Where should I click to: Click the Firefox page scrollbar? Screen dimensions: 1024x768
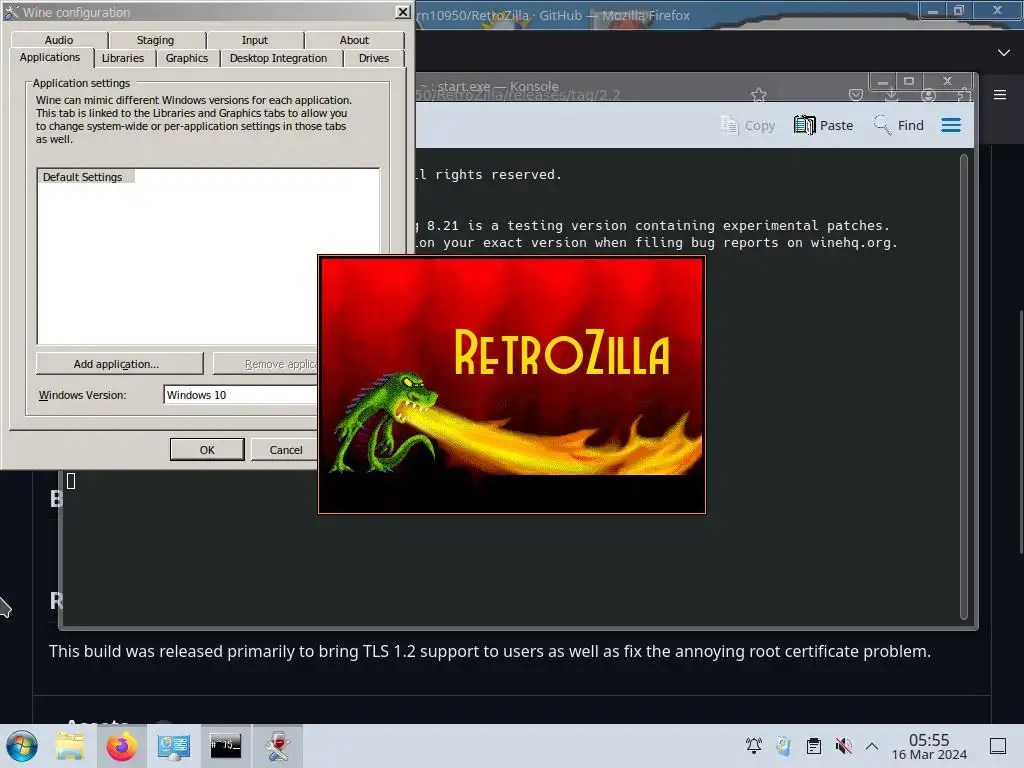click(1019, 431)
